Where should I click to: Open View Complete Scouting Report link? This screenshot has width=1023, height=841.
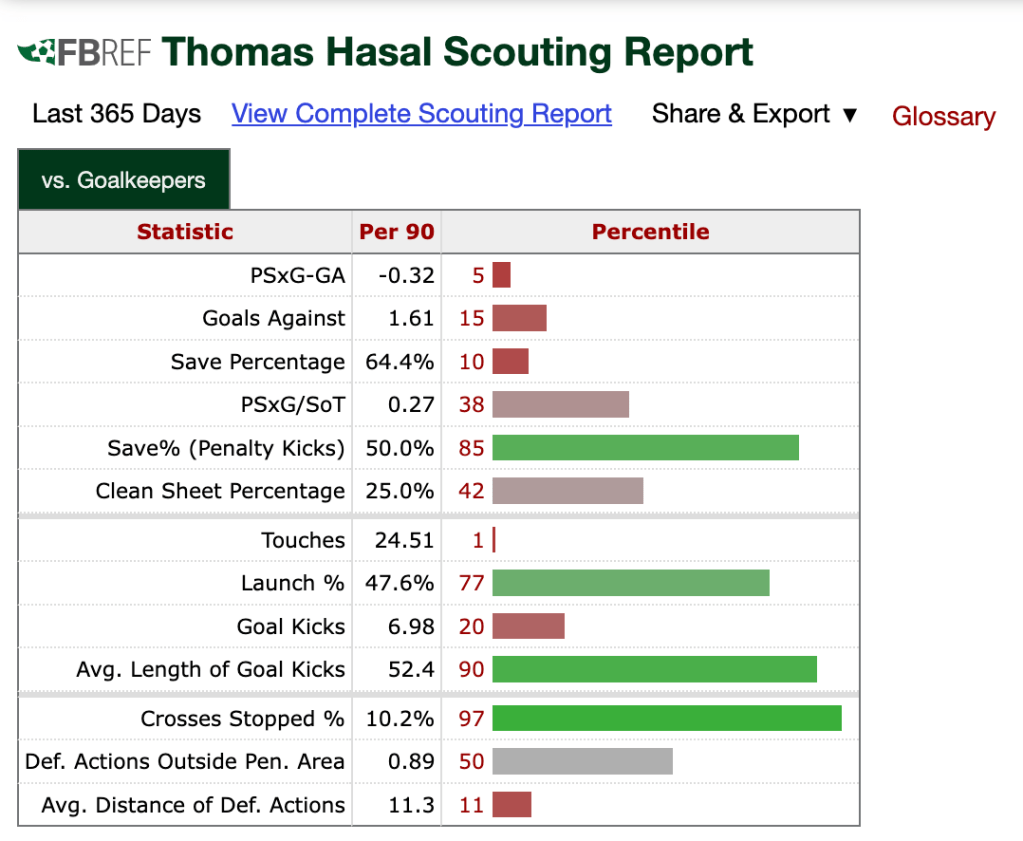(x=421, y=114)
